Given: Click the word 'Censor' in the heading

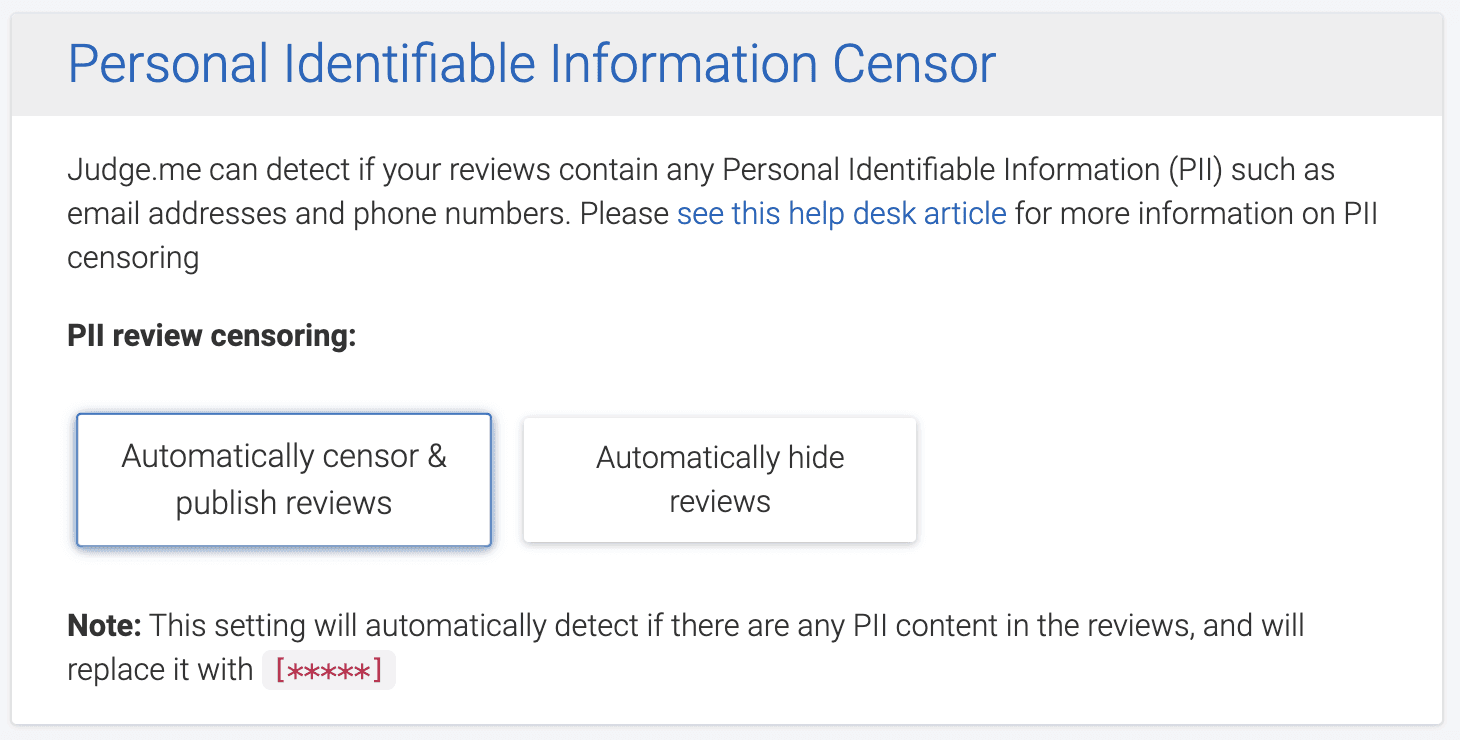Looking at the screenshot, I should coord(914,64).
